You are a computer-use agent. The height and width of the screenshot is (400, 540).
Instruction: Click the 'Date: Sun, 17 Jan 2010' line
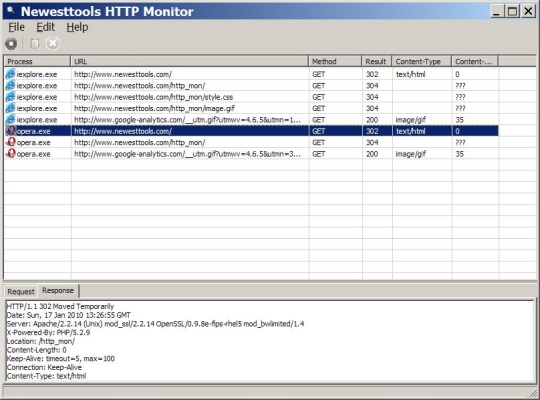[69, 315]
